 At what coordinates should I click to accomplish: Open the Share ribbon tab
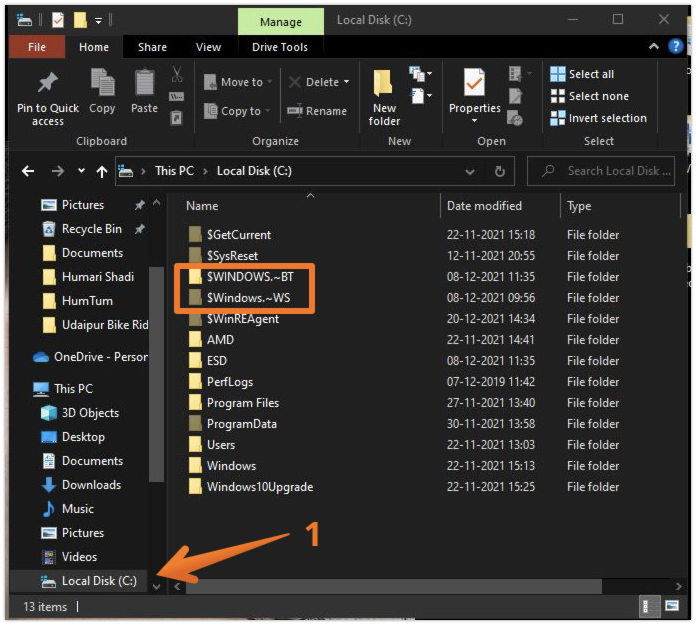pyautogui.click(x=152, y=47)
